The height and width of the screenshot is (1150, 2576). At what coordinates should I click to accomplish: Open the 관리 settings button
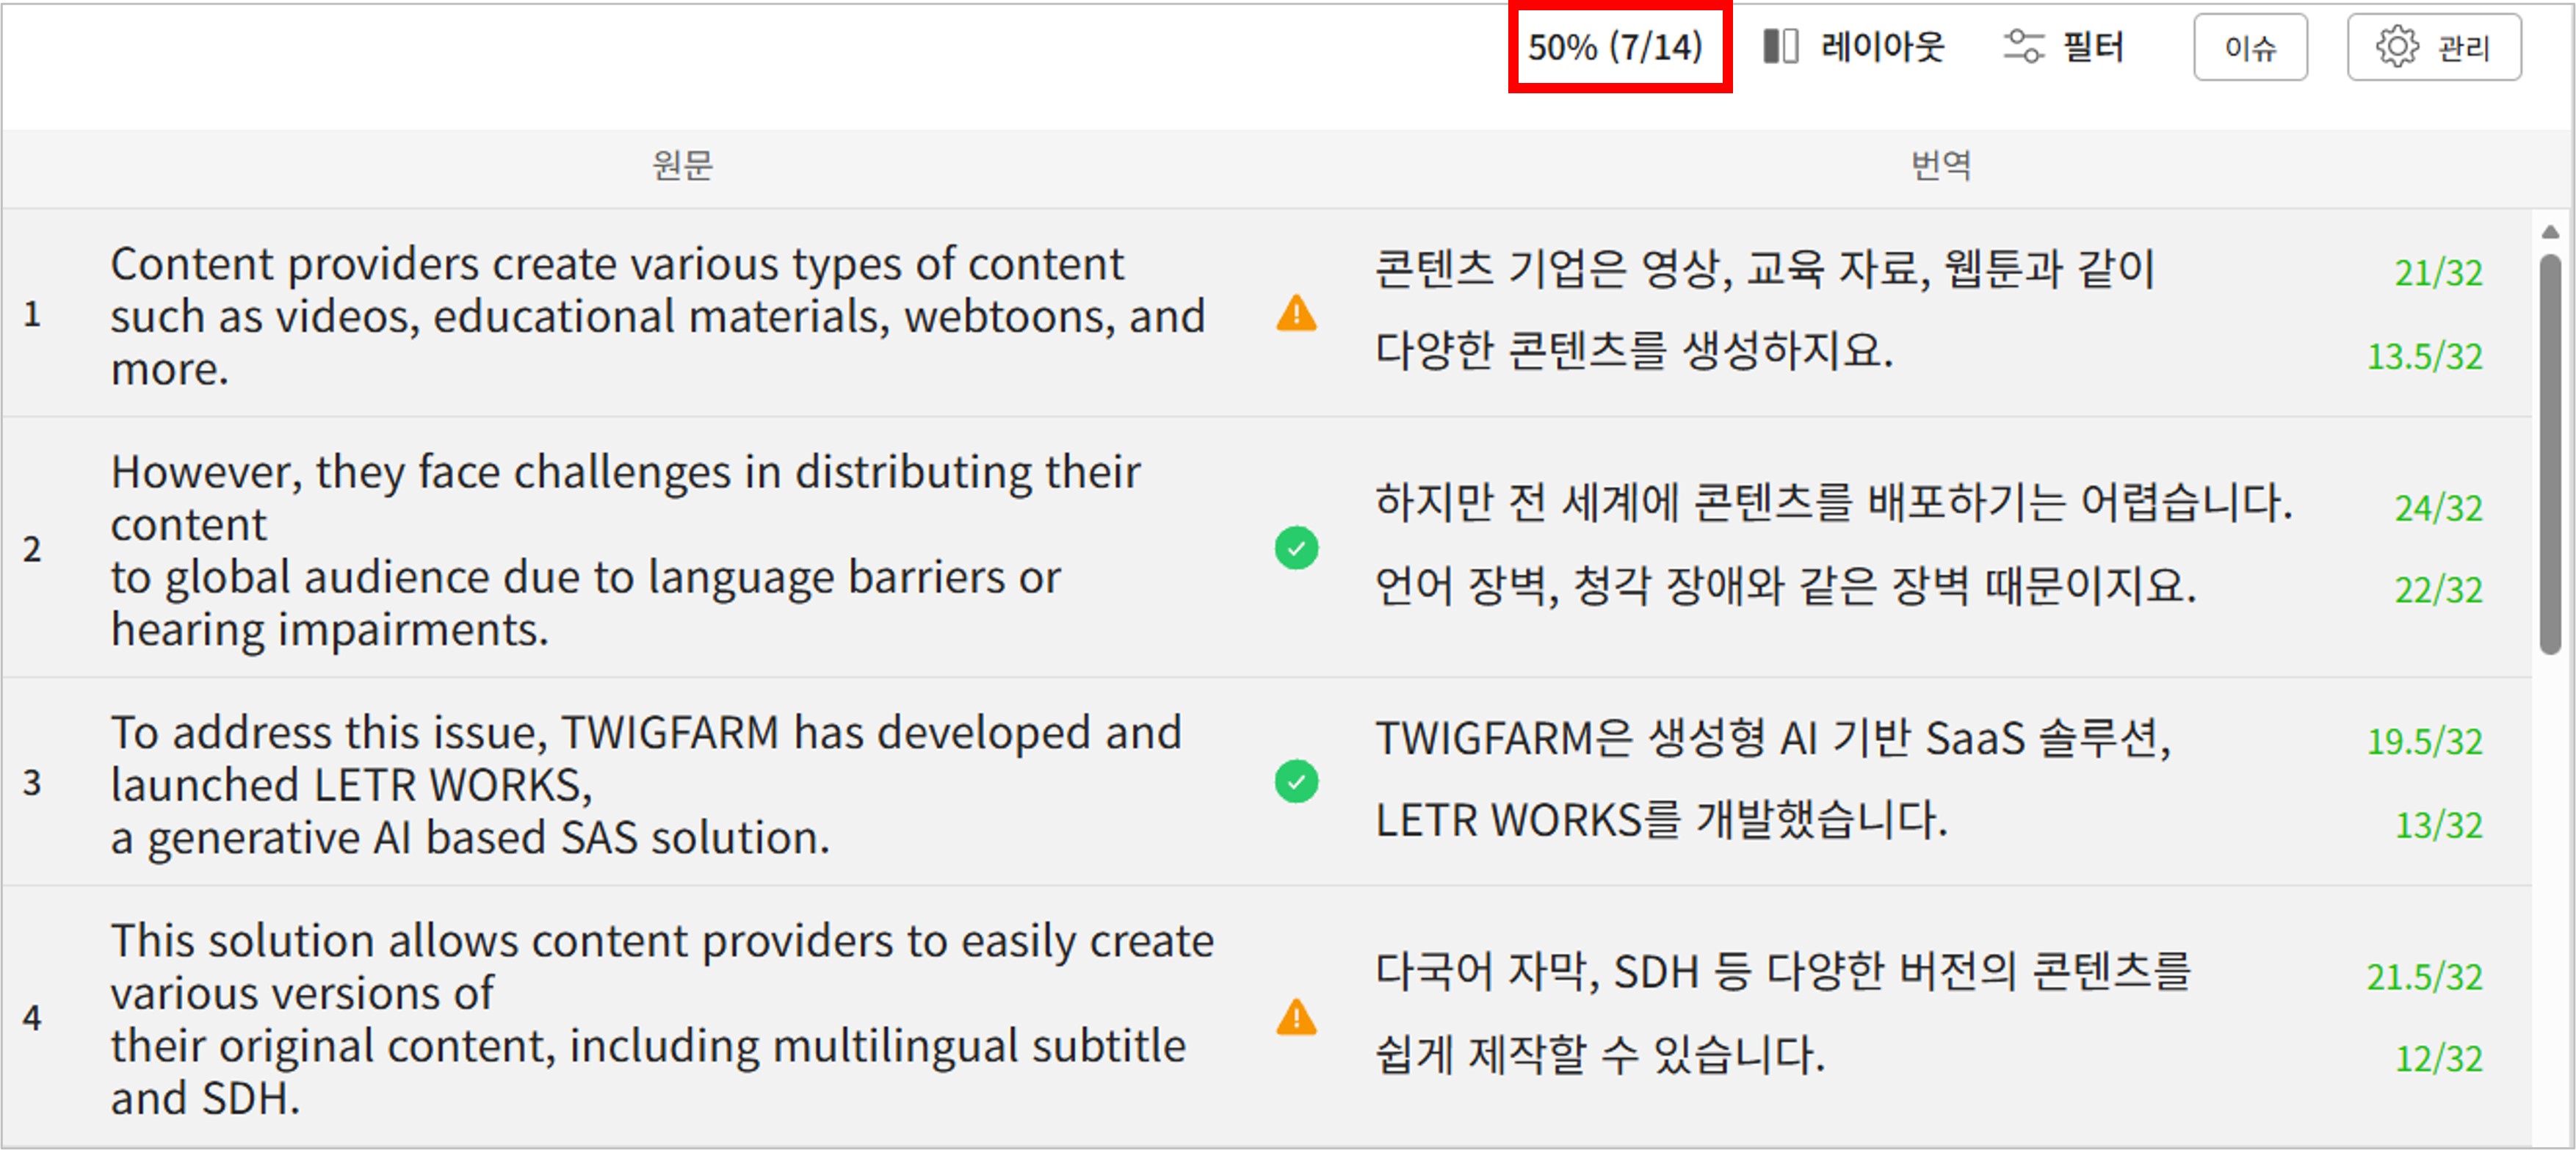pos(2434,47)
